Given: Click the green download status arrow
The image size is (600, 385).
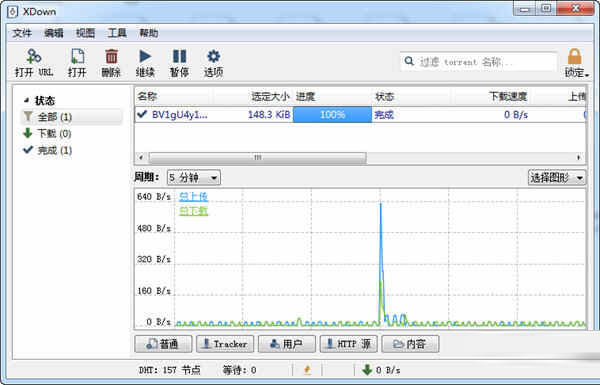Looking at the screenshot, I should coord(367,370).
